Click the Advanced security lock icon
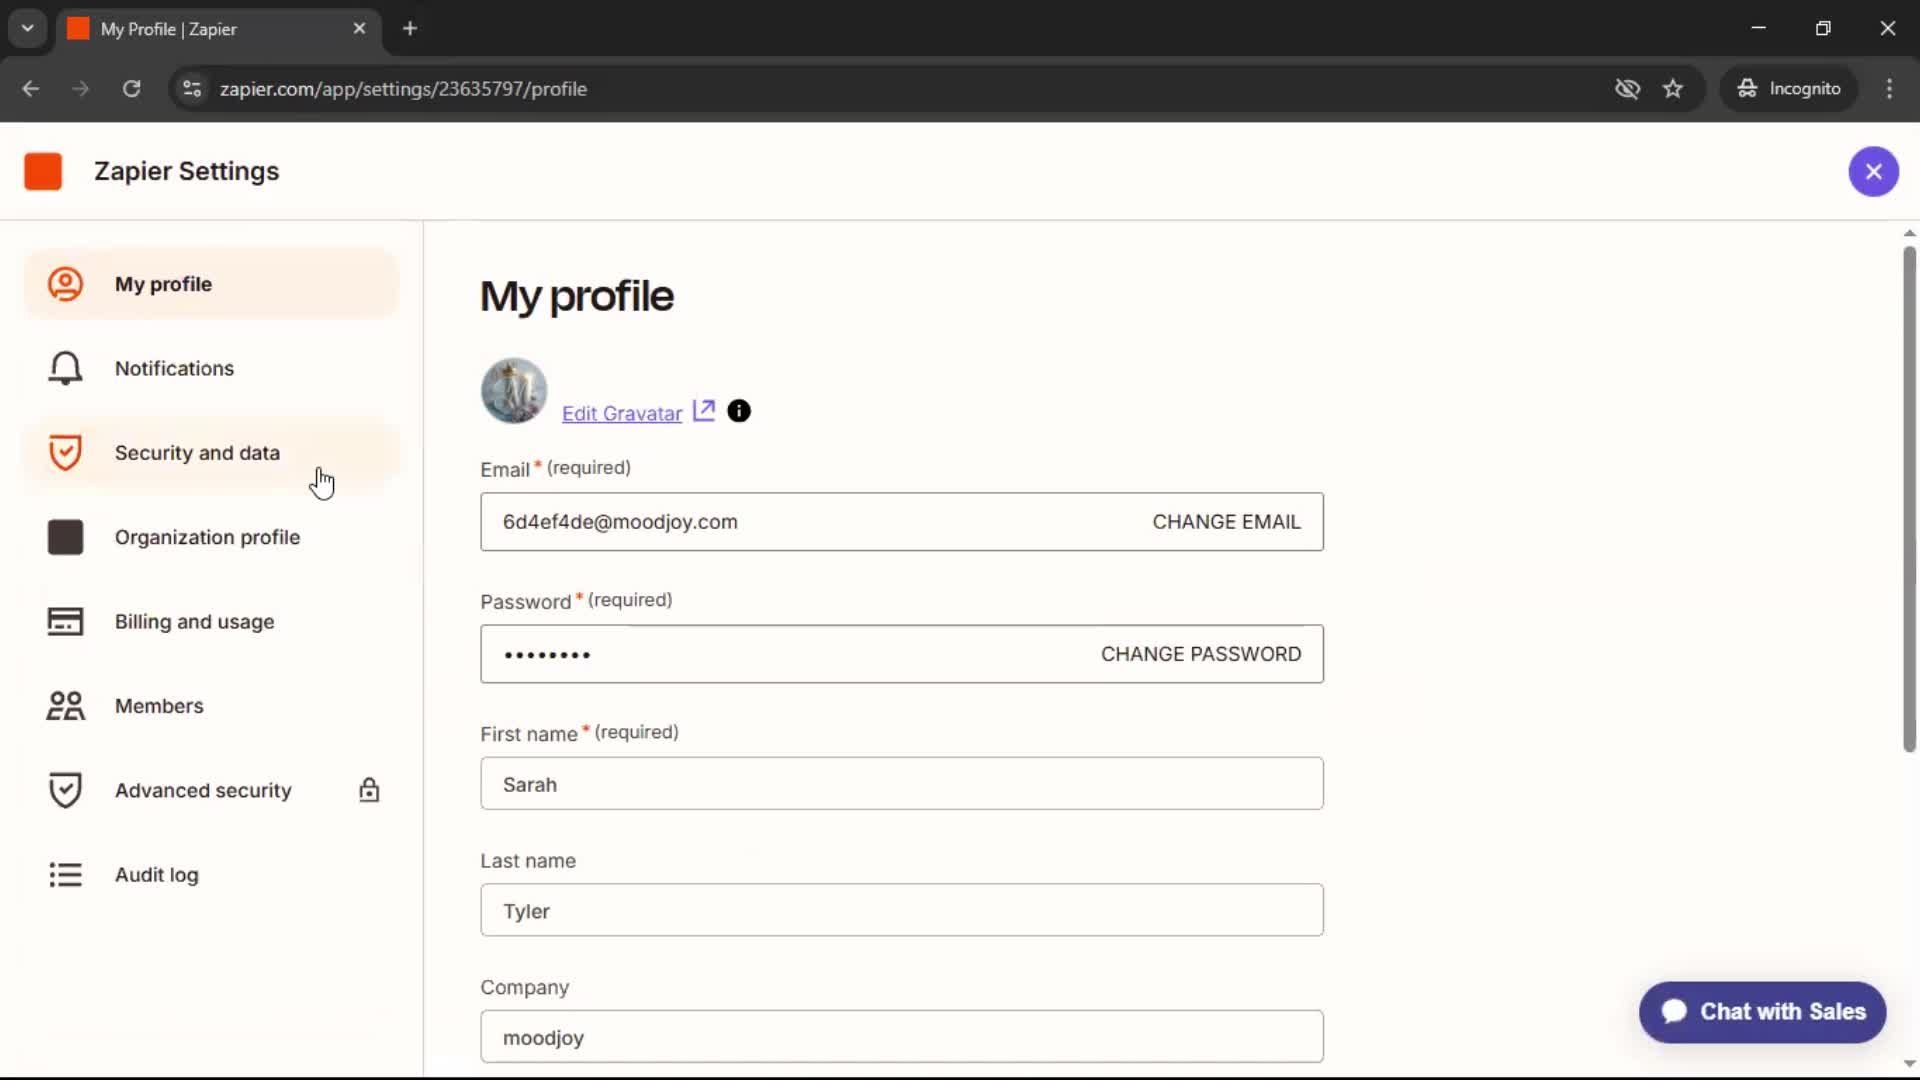 (x=369, y=790)
